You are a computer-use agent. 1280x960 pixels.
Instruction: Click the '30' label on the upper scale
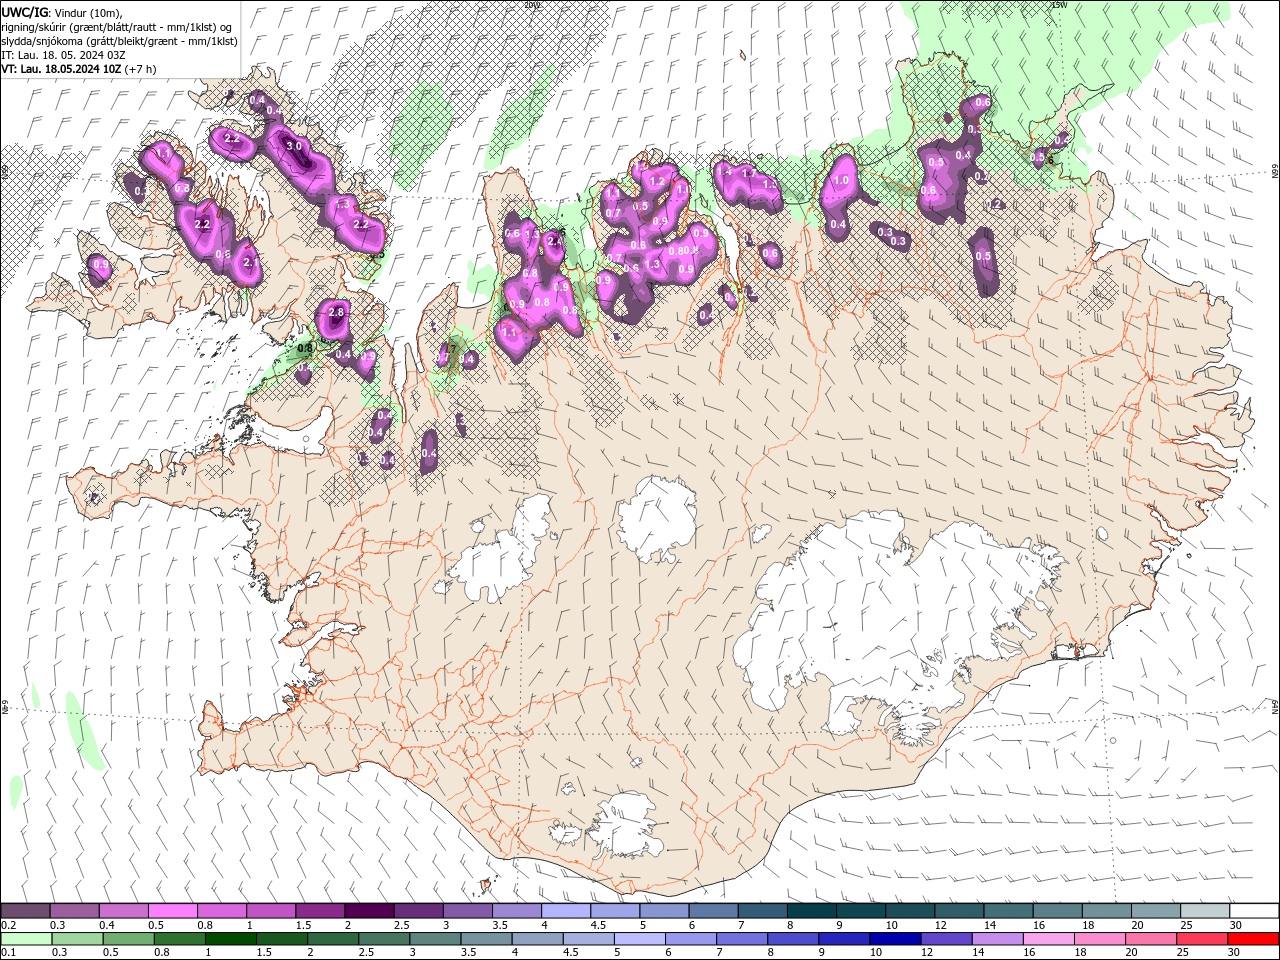coord(1236,925)
